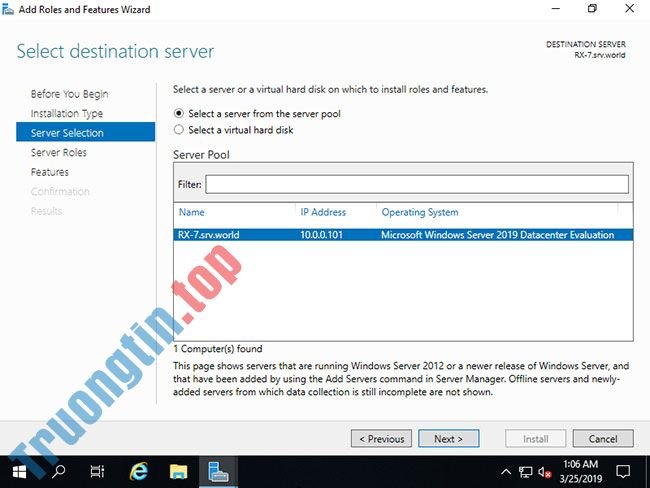Viewport: 650px width, 488px height.
Task: Select the RX-7.srv.world server row
Action: coord(403,235)
